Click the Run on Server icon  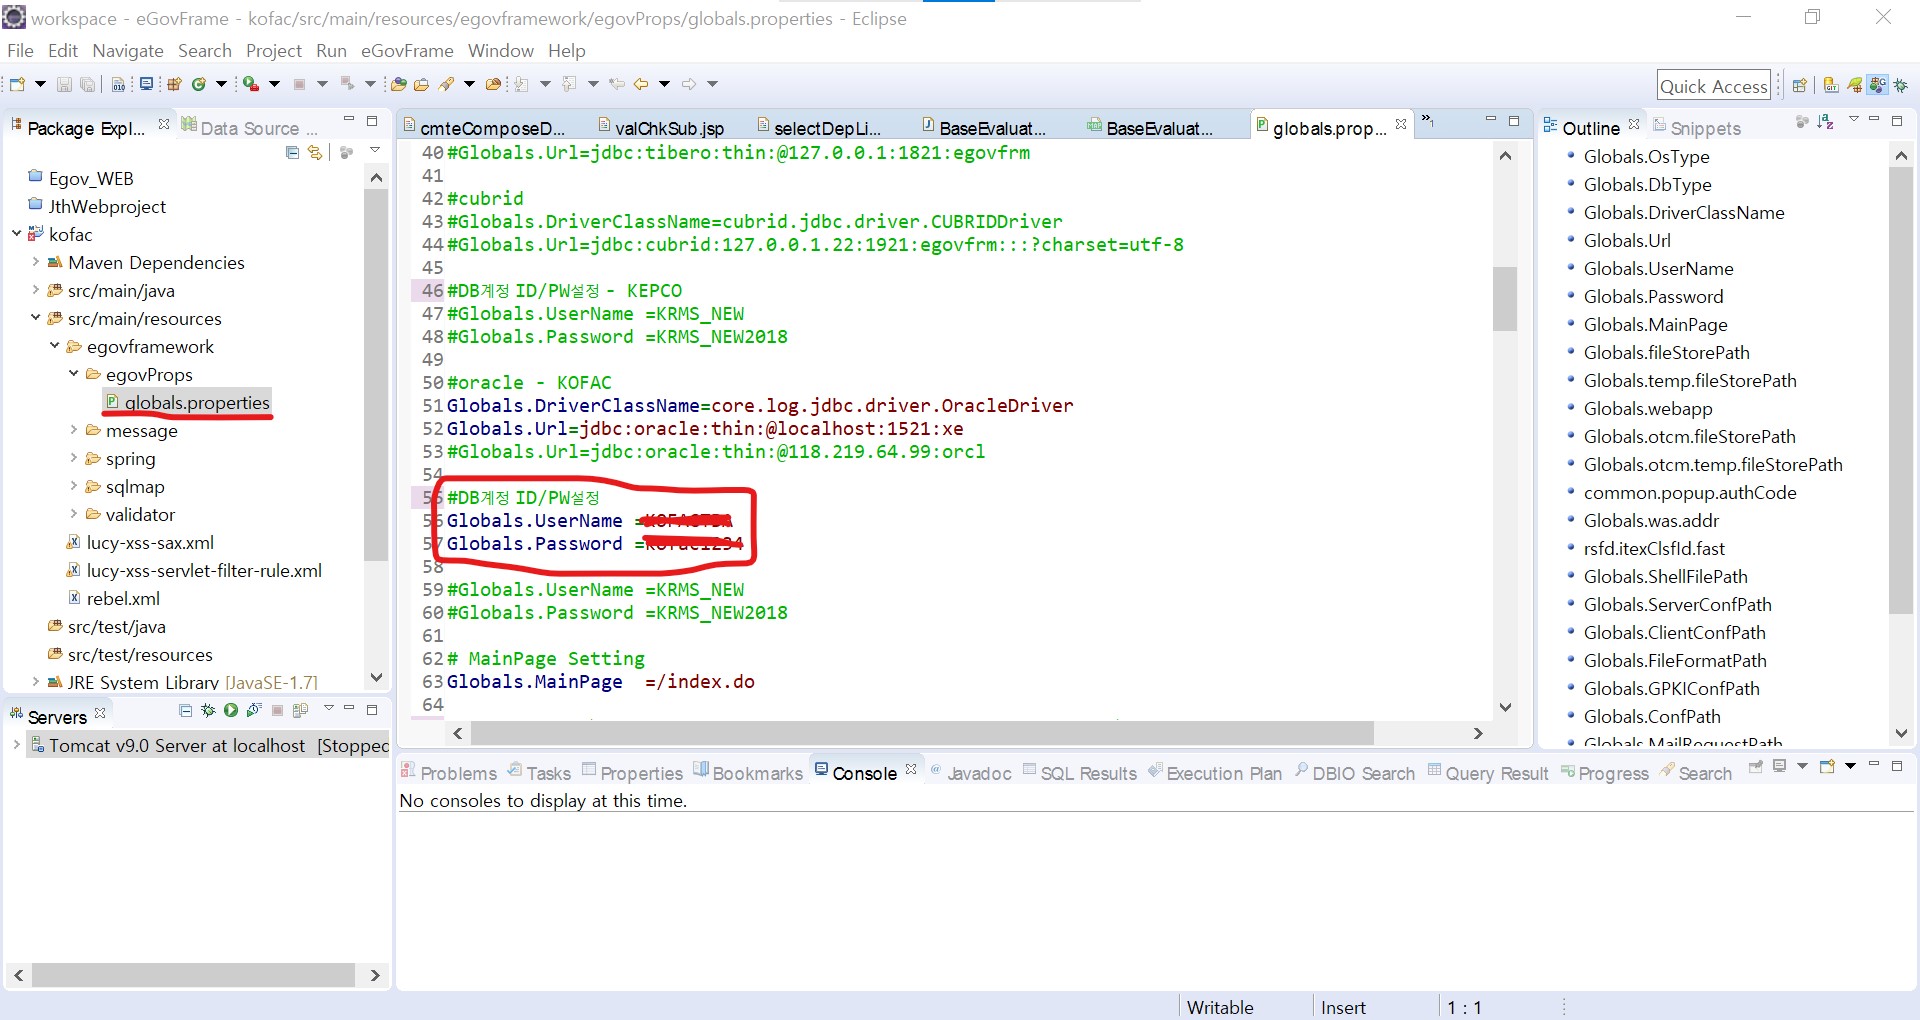[x=251, y=84]
